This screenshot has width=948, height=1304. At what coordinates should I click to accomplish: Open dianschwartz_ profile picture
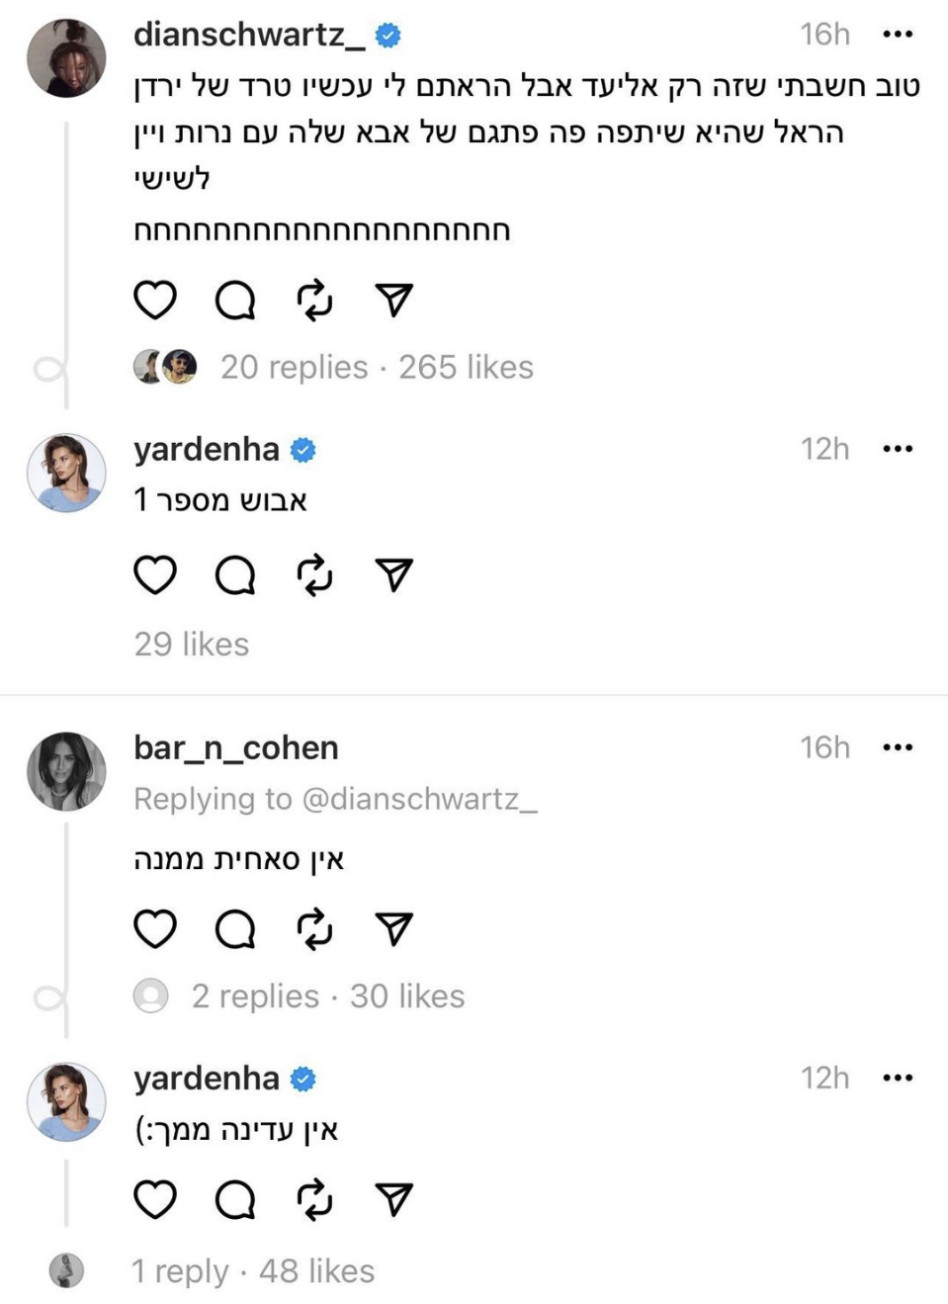tap(66, 58)
